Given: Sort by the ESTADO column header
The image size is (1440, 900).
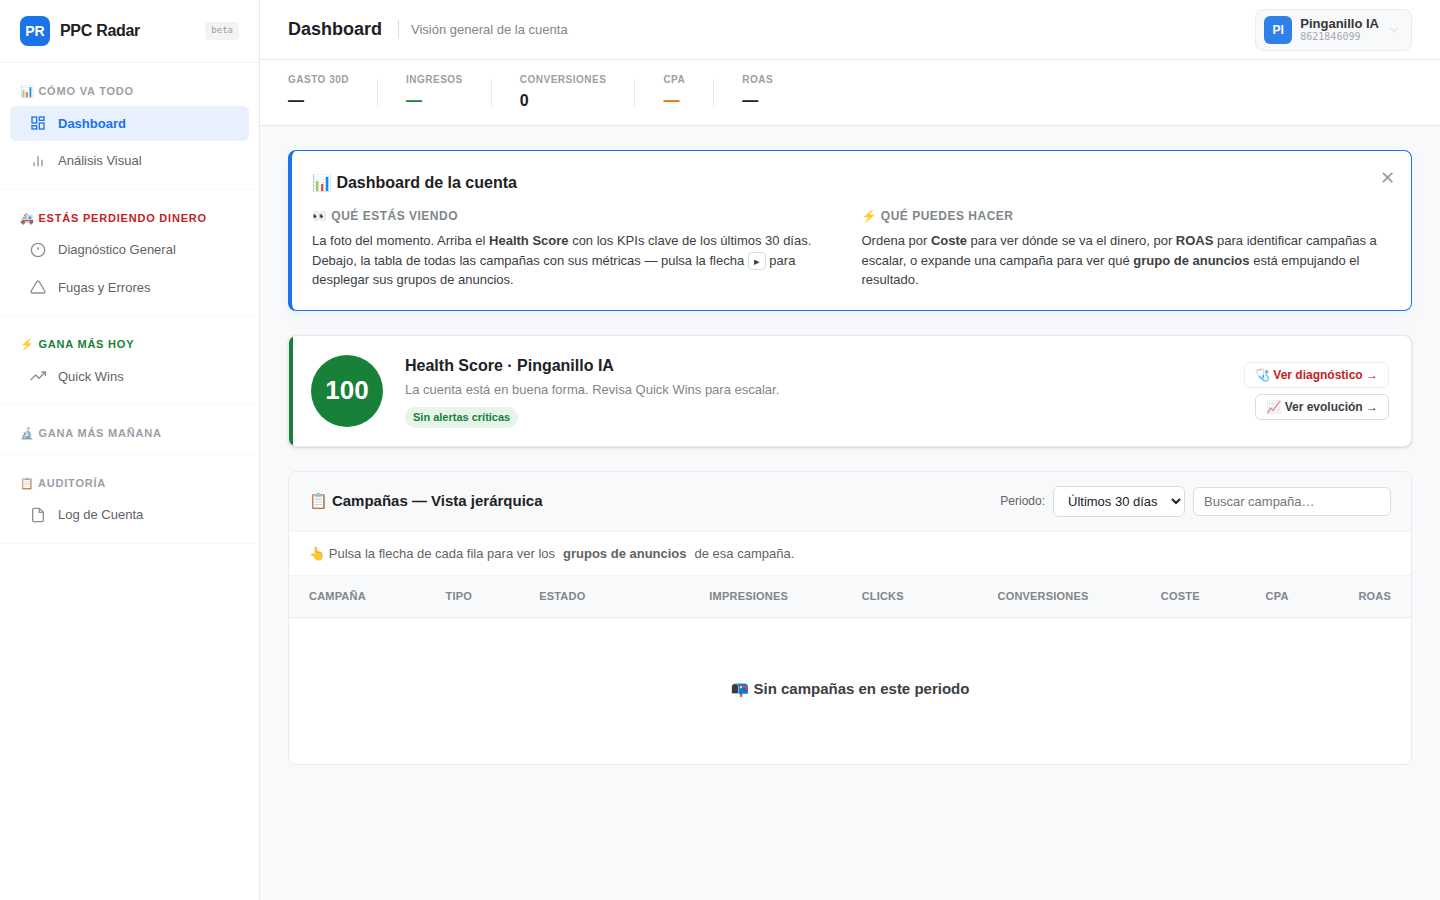Looking at the screenshot, I should coord(562,596).
